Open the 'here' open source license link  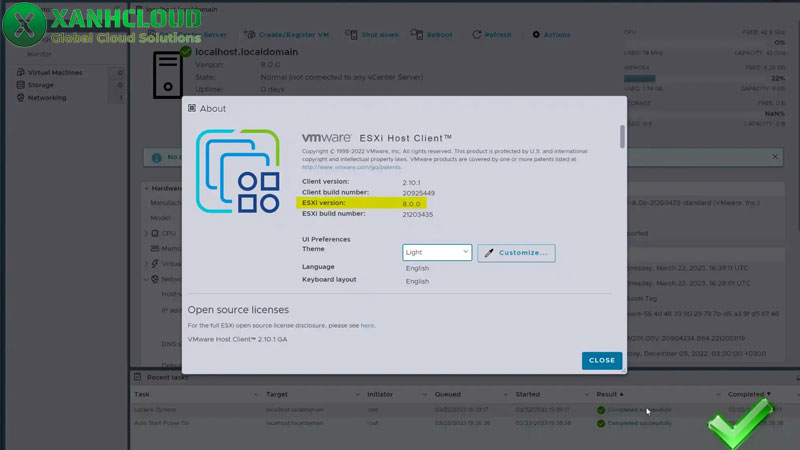coord(367,326)
